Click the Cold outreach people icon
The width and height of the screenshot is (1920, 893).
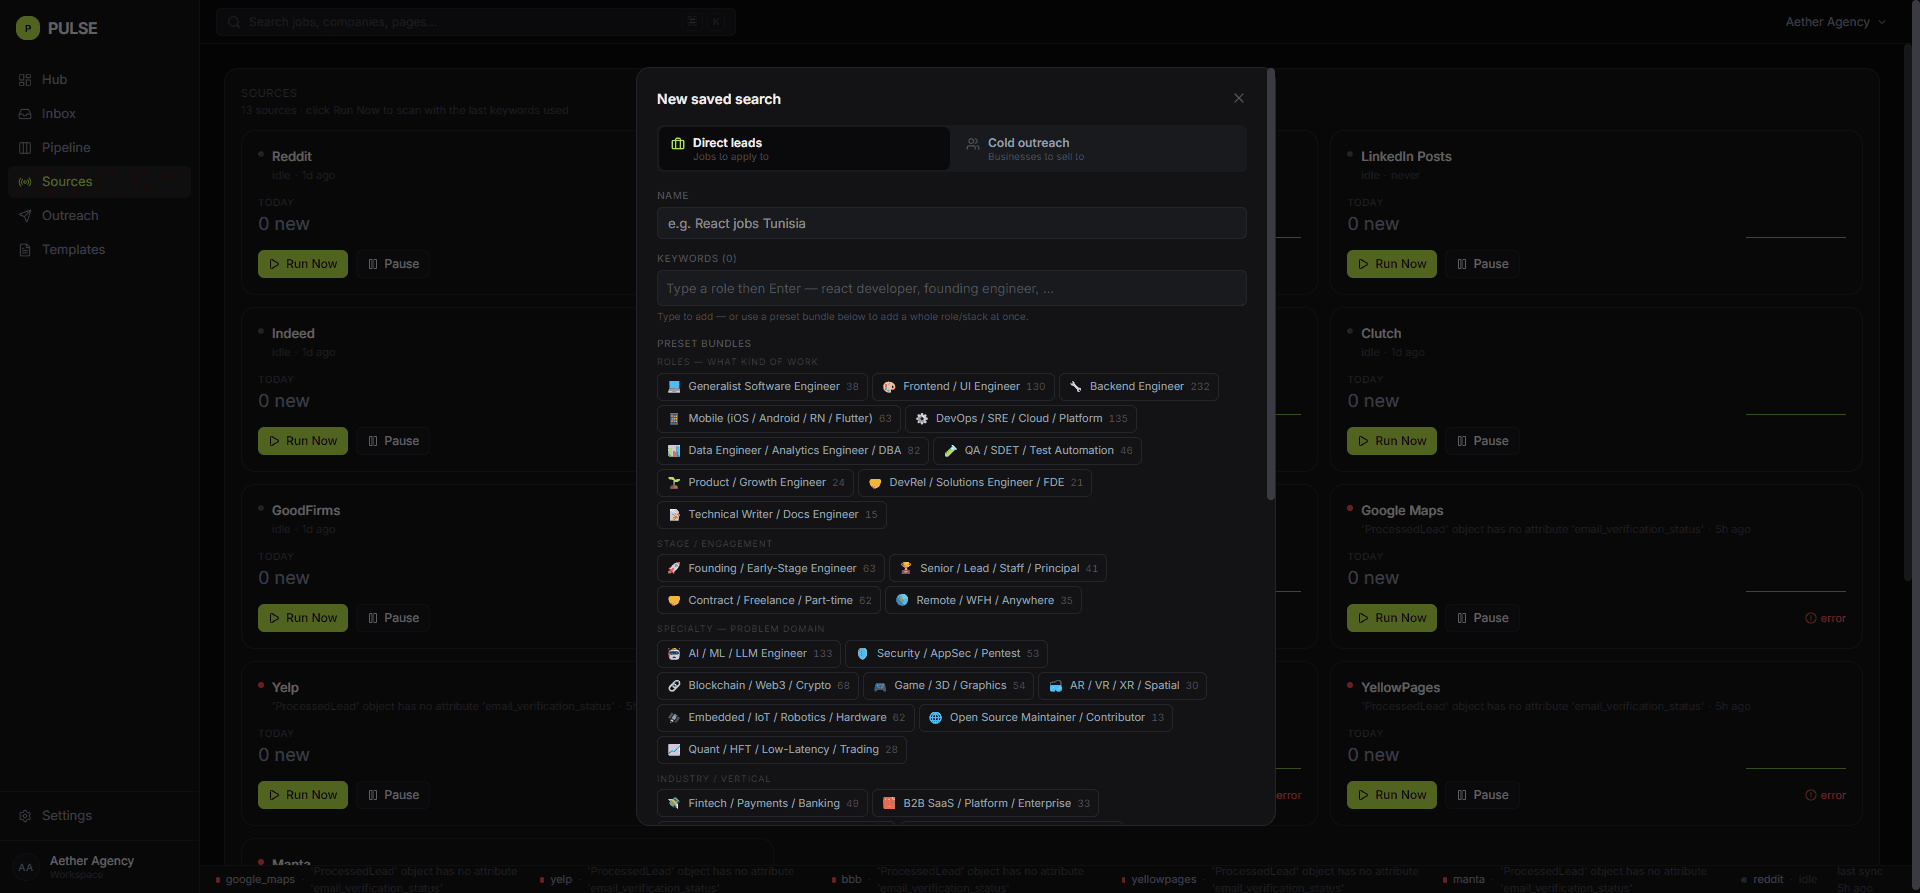pos(973,144)
